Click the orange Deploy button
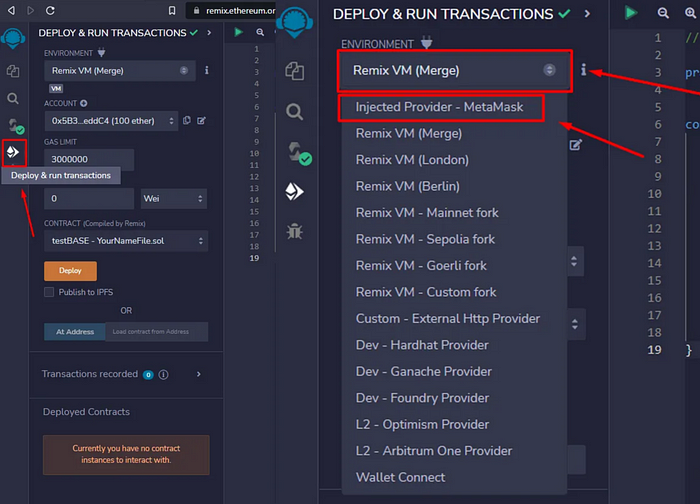 click(x=70, y=271)
